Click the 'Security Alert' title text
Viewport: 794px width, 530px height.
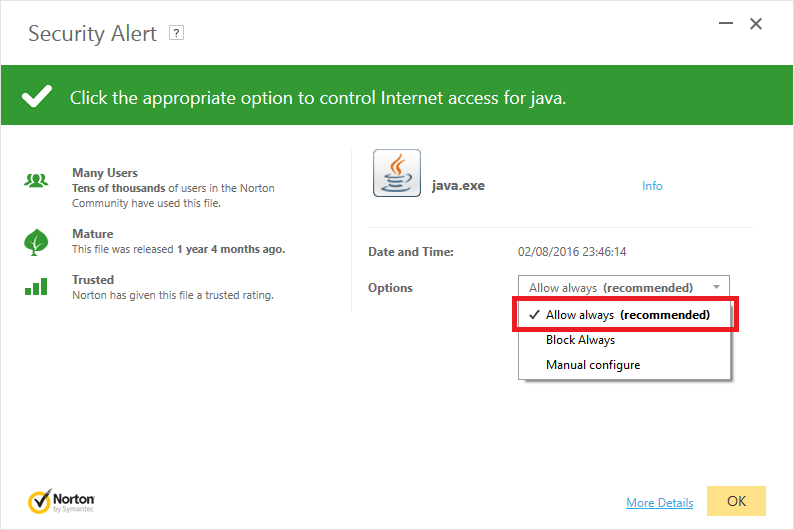pyautogui.click(x=92, y=34)
